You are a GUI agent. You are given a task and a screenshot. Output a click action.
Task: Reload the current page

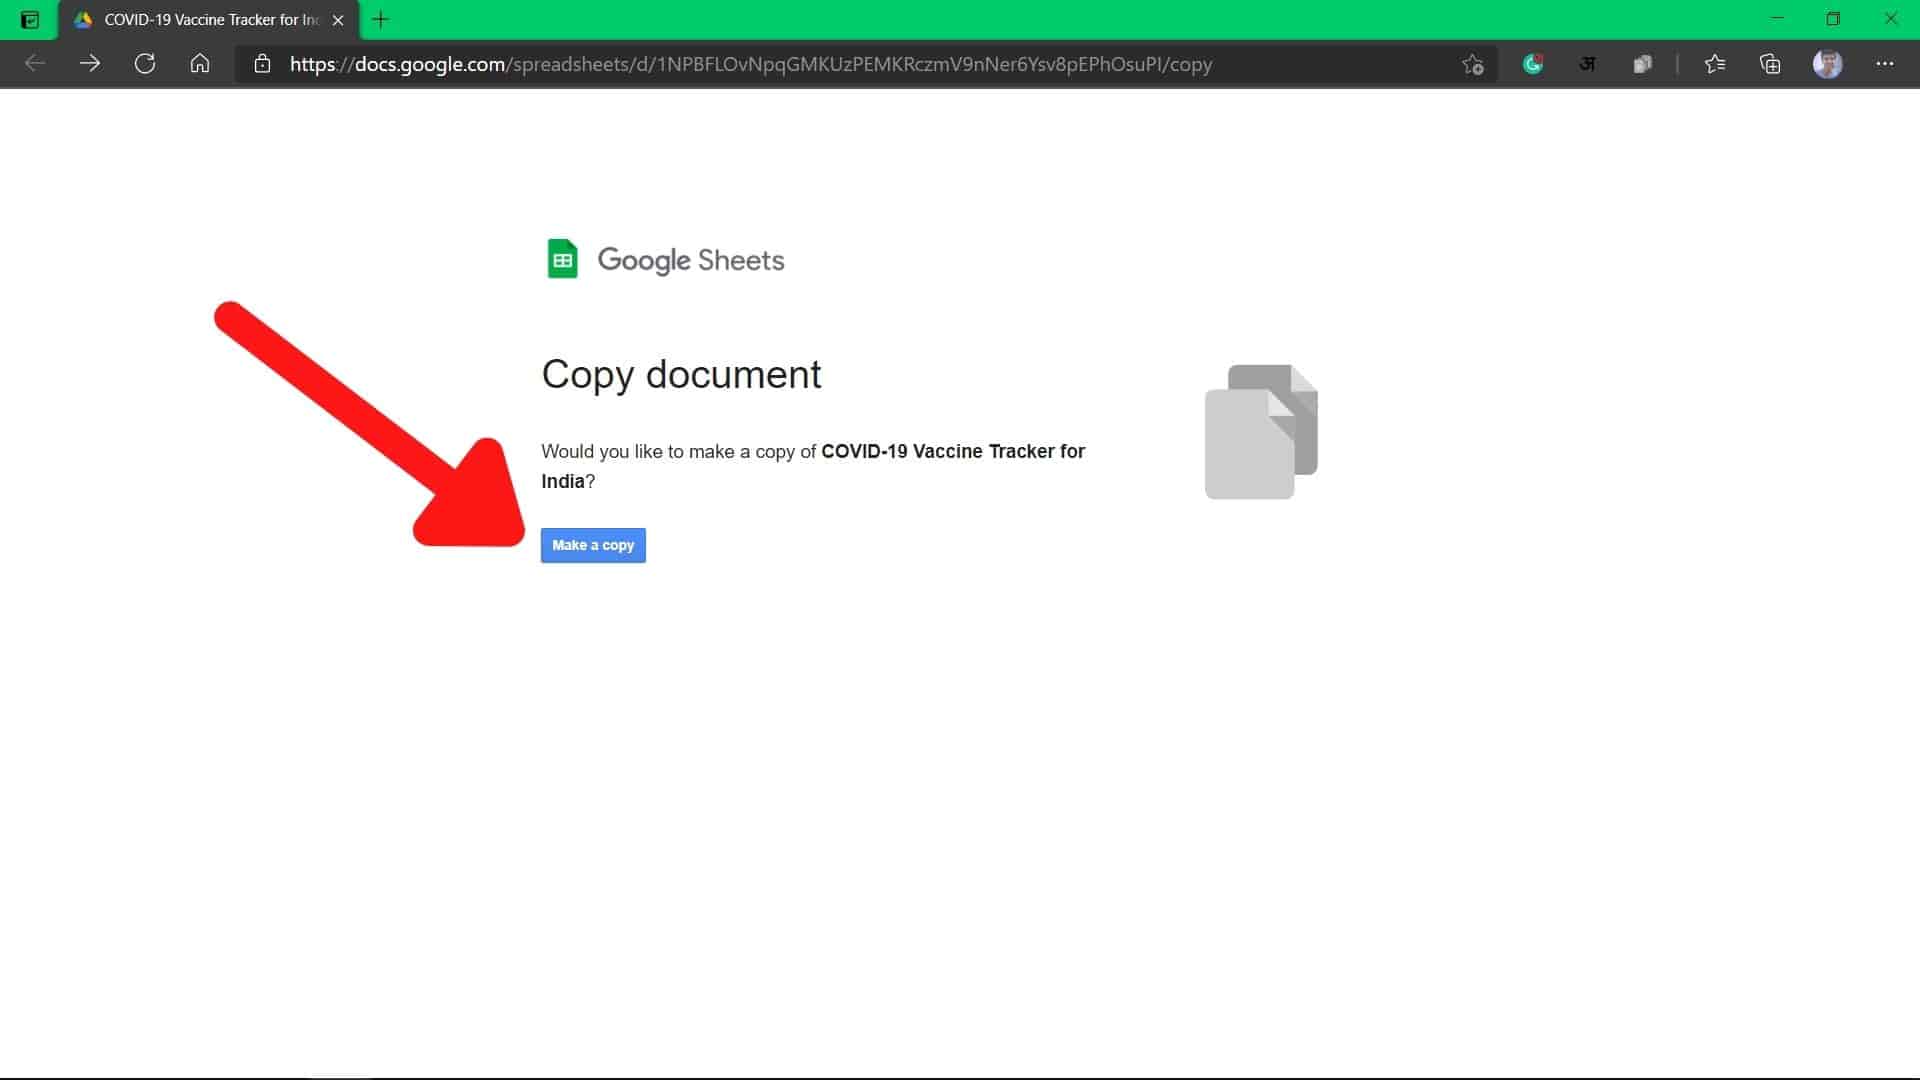[x=145, y=64]
